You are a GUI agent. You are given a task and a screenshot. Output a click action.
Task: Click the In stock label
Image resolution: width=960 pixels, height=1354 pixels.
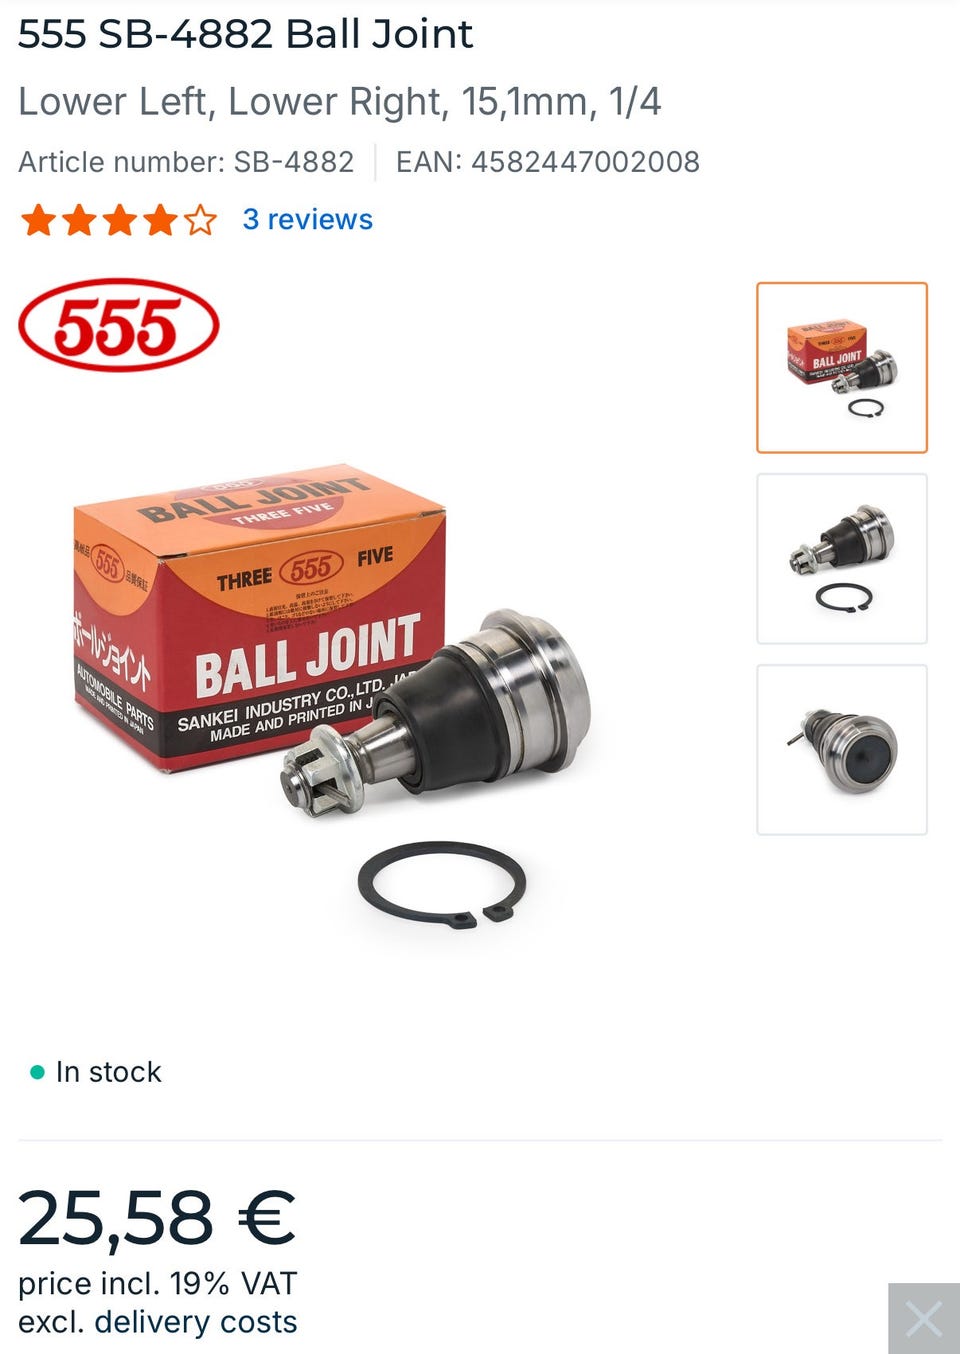coord(108,1072)
